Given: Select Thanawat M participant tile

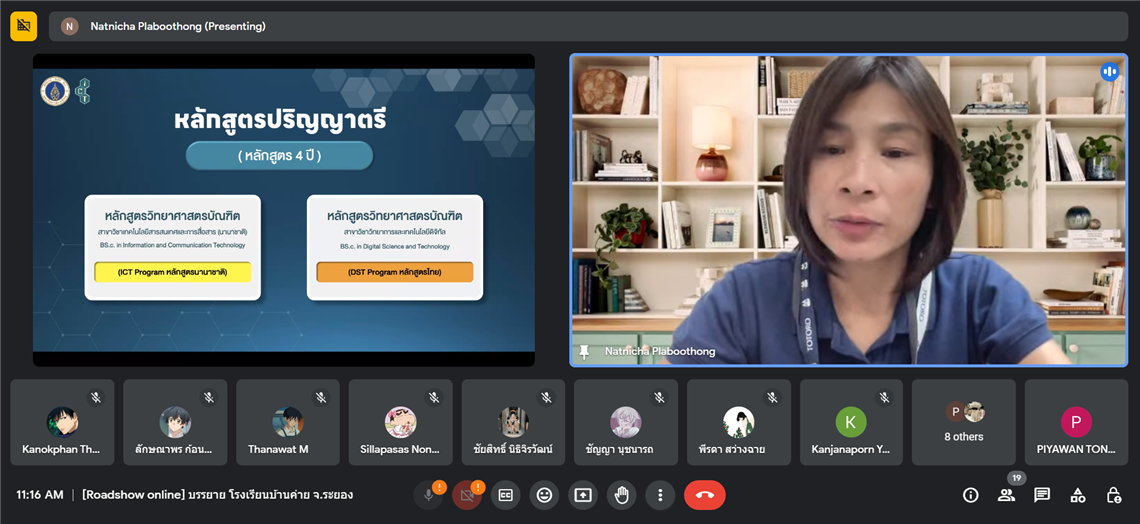Looking at the screenshot, I should [288, 422].
